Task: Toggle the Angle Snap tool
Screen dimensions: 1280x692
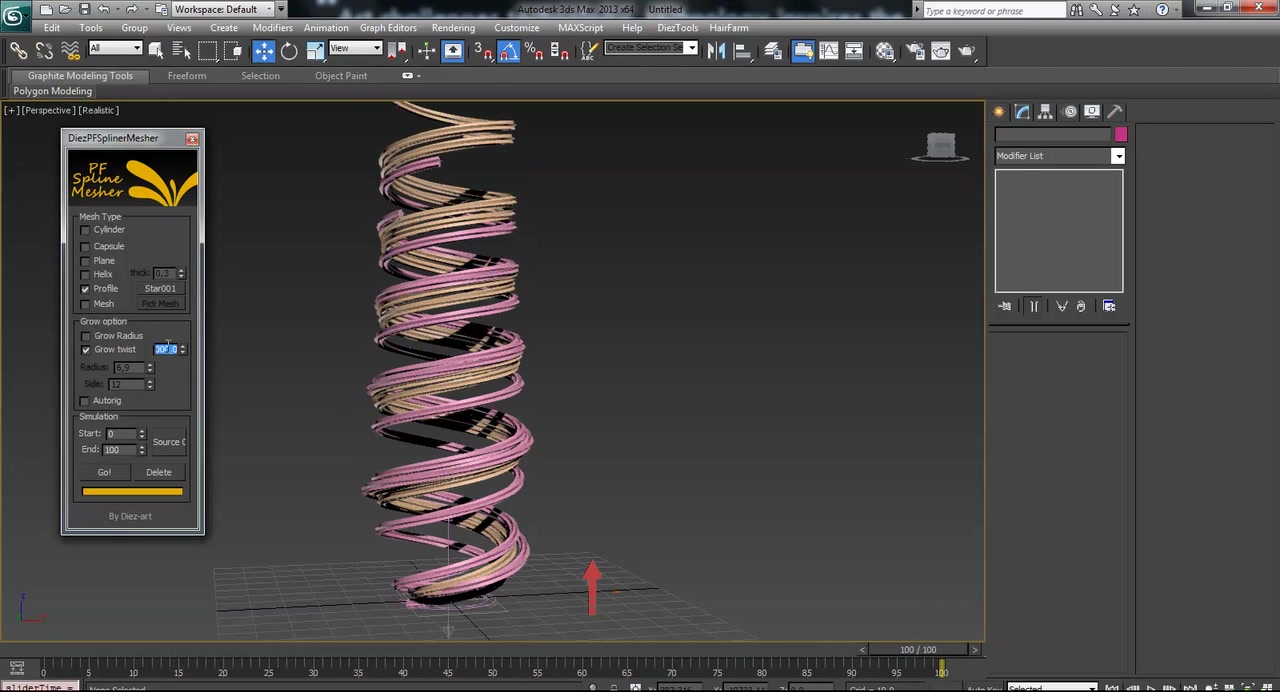Action: click(509, 51)
